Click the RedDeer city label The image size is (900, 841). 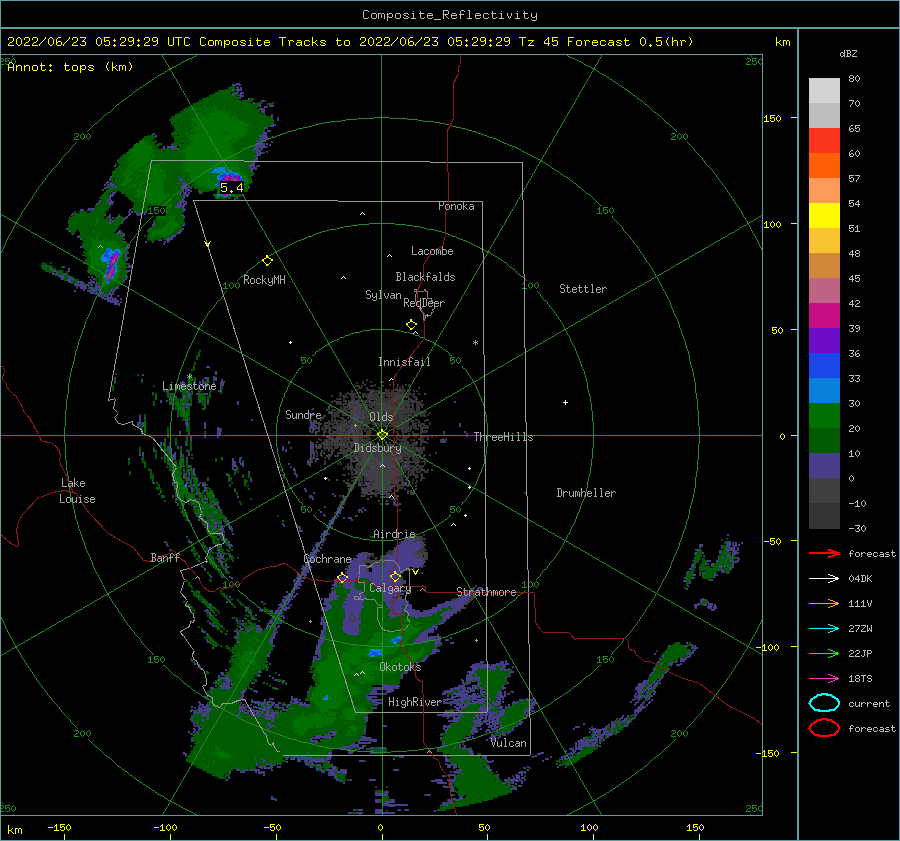point(424,303)
